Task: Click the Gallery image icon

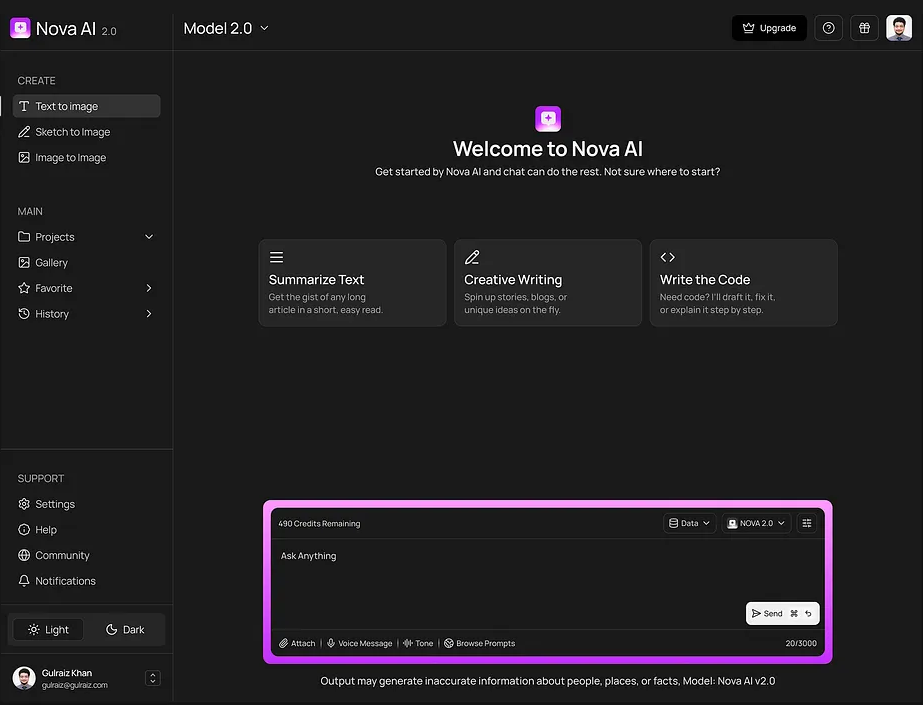Action: pyautogui.click(x=24, y=262)
